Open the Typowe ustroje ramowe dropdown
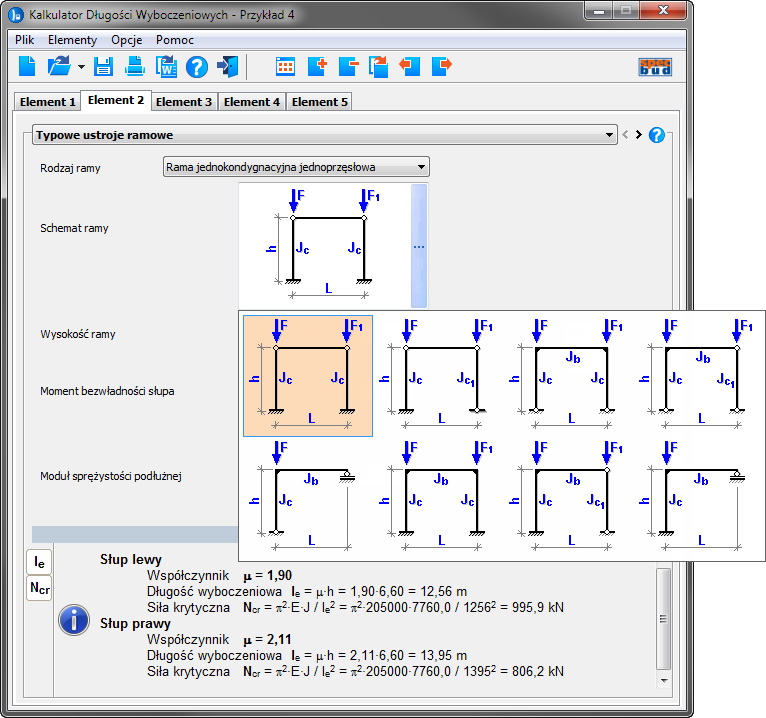The image size is (766, 718). (x=324, y=135)
